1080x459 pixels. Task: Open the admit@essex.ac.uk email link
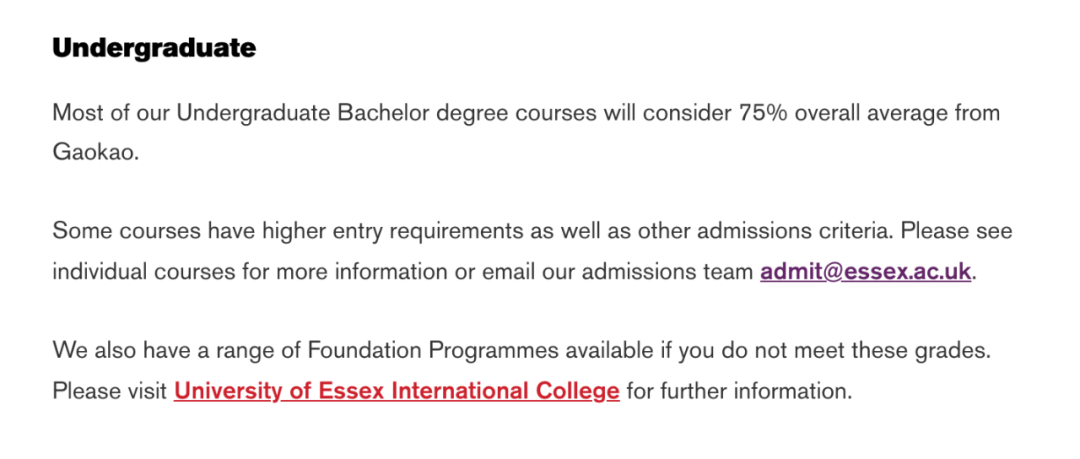click(866, 272)
